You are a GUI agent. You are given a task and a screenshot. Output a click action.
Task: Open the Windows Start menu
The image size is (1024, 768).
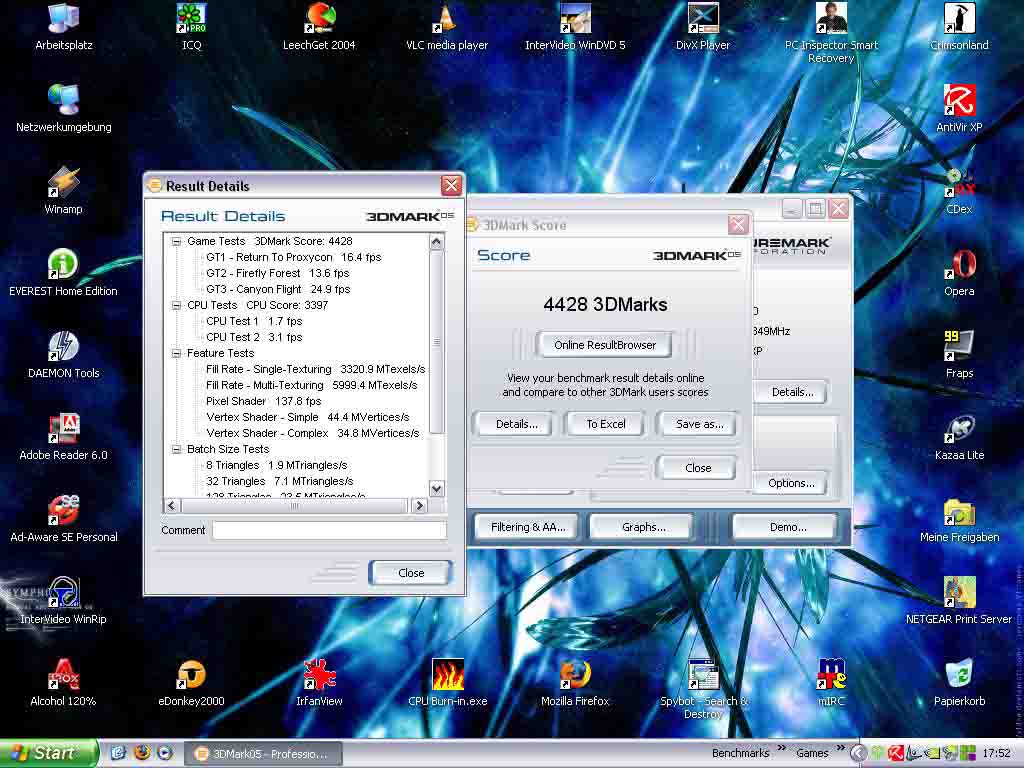pos(48,753)
